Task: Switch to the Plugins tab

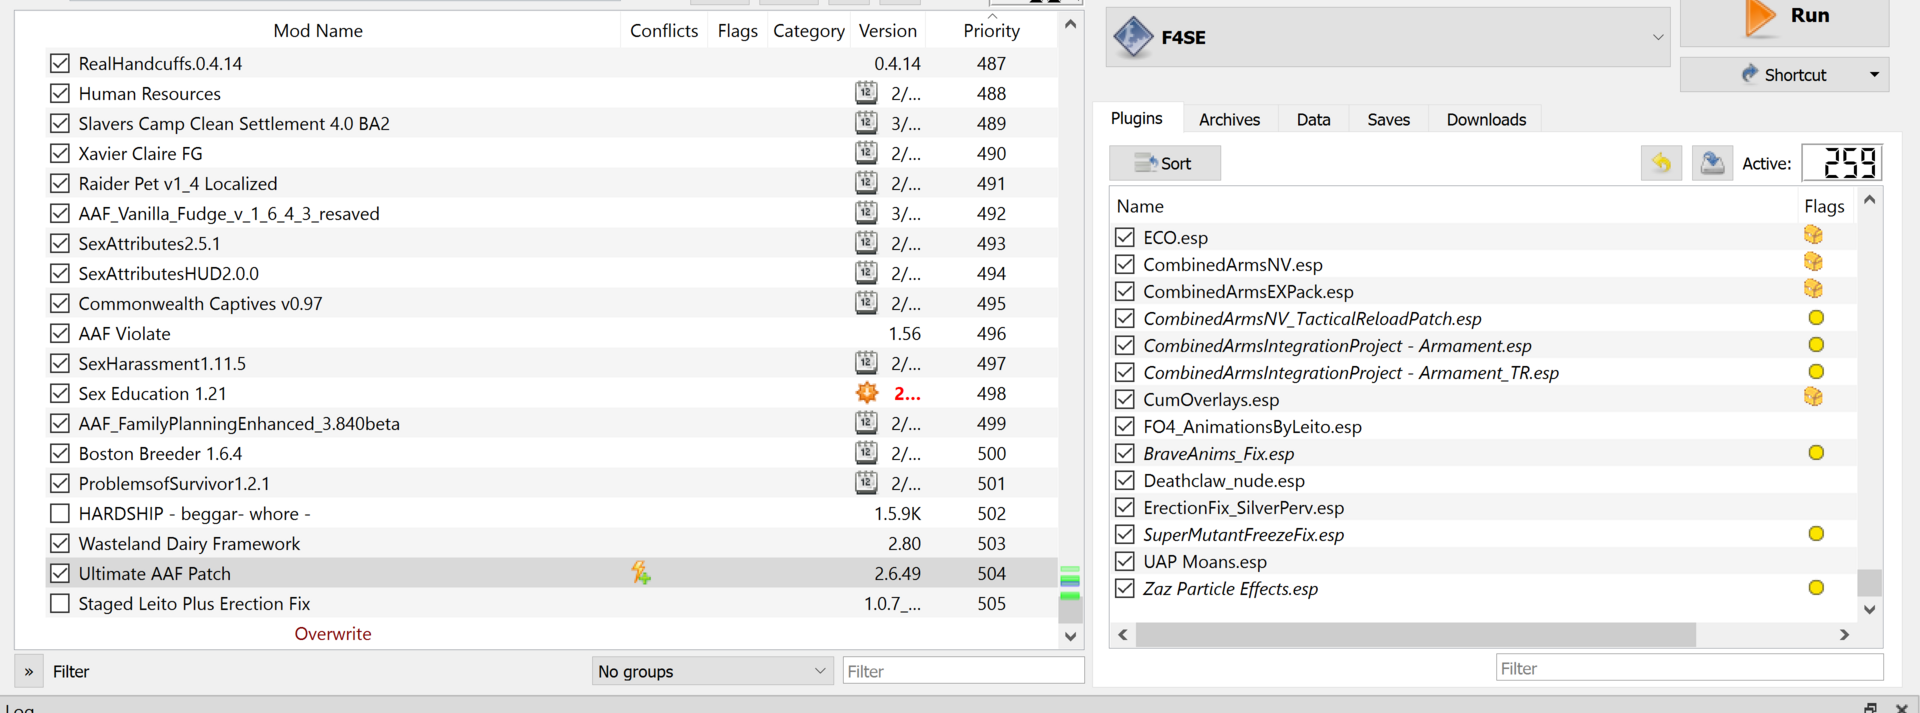Action: point(1137,118)
